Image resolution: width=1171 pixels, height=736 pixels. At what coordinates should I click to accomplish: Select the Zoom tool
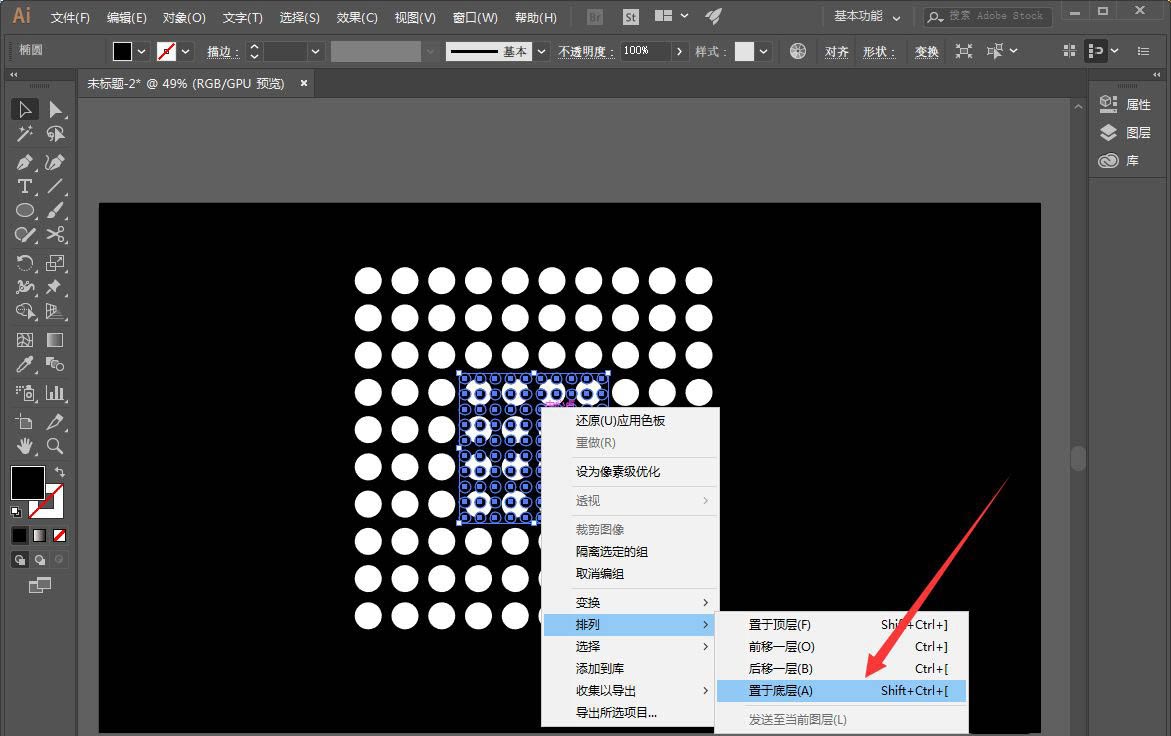click(x=52, y=446)
